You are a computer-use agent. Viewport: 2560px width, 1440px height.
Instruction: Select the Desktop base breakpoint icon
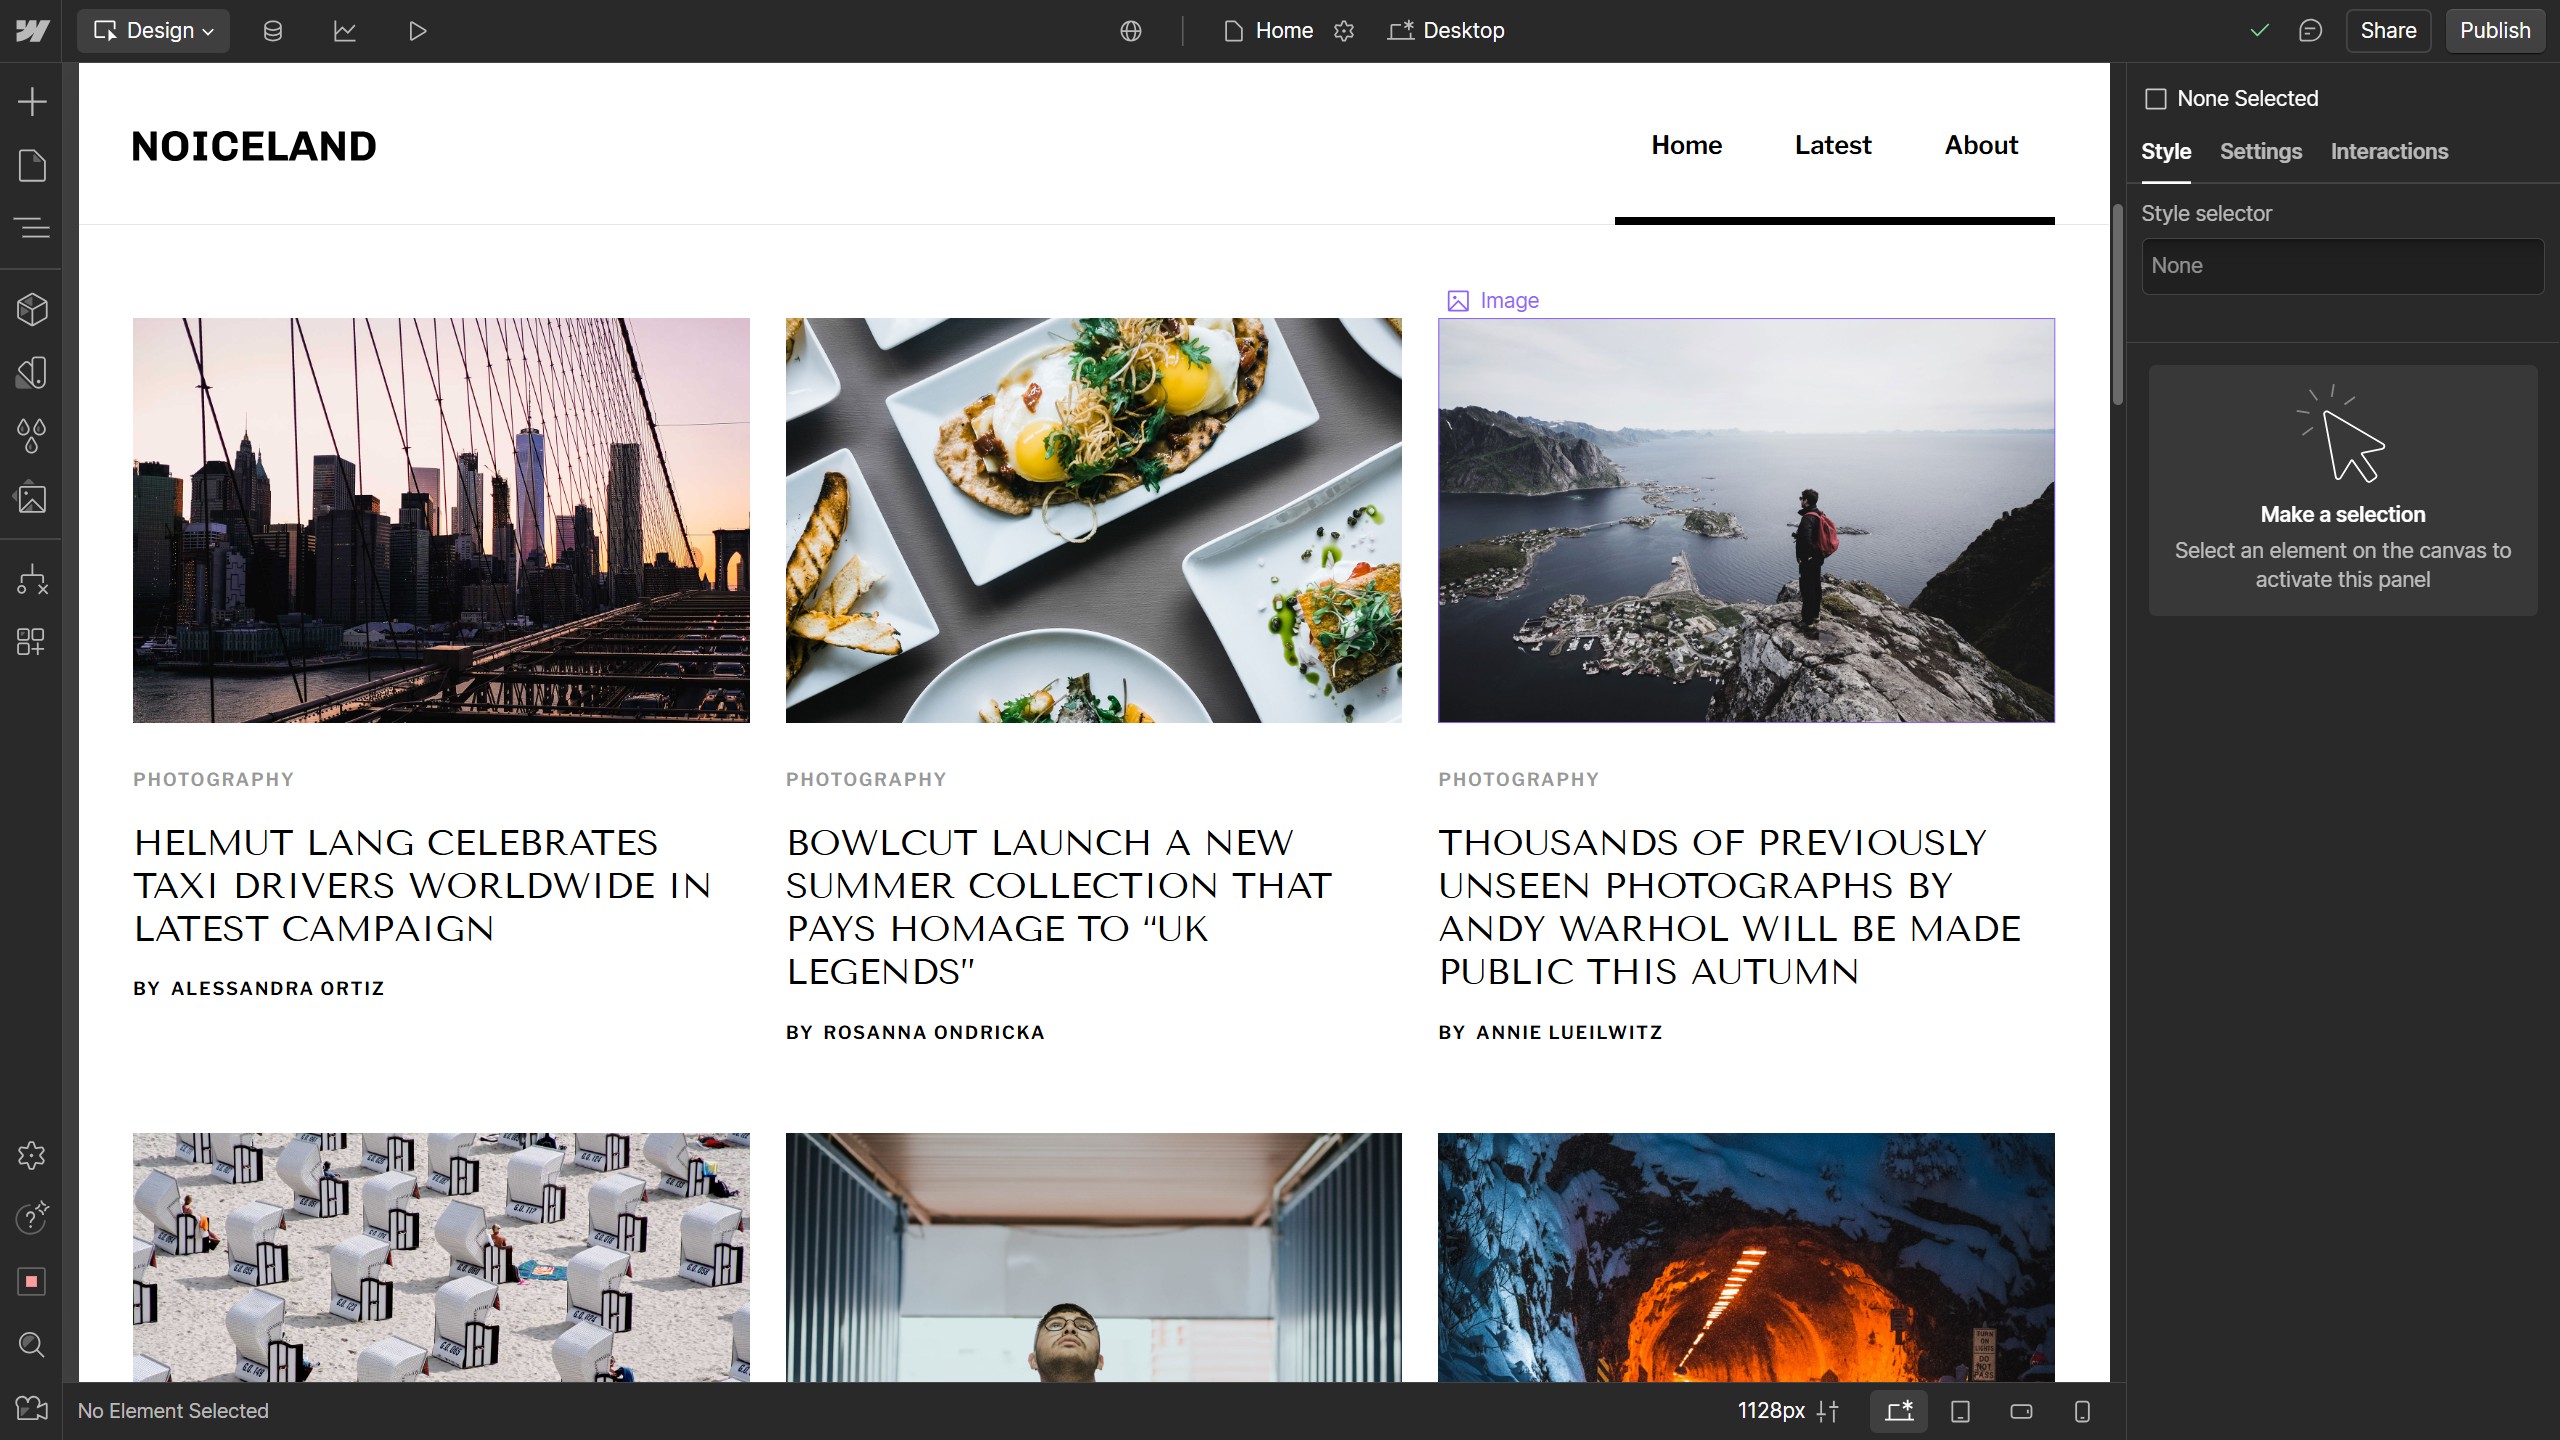tap(1899, 1411)
